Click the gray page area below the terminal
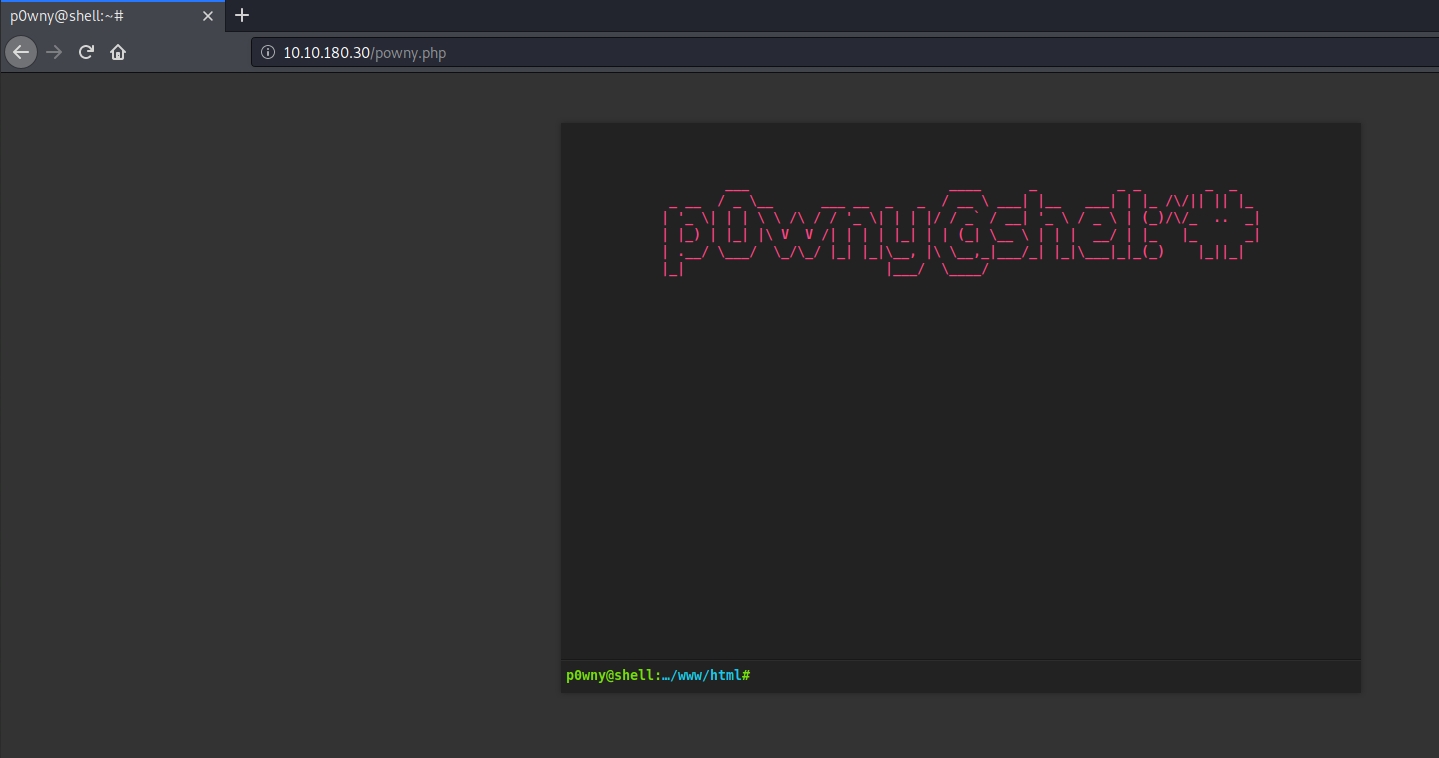The width and height of the screenshot is (1439, 758). 960,725
